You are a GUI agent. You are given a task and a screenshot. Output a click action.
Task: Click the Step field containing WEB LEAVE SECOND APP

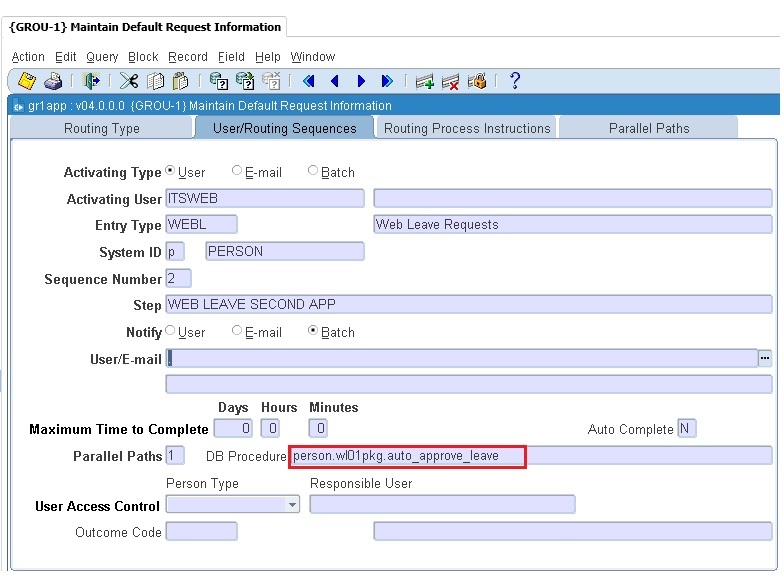point(468,304)
